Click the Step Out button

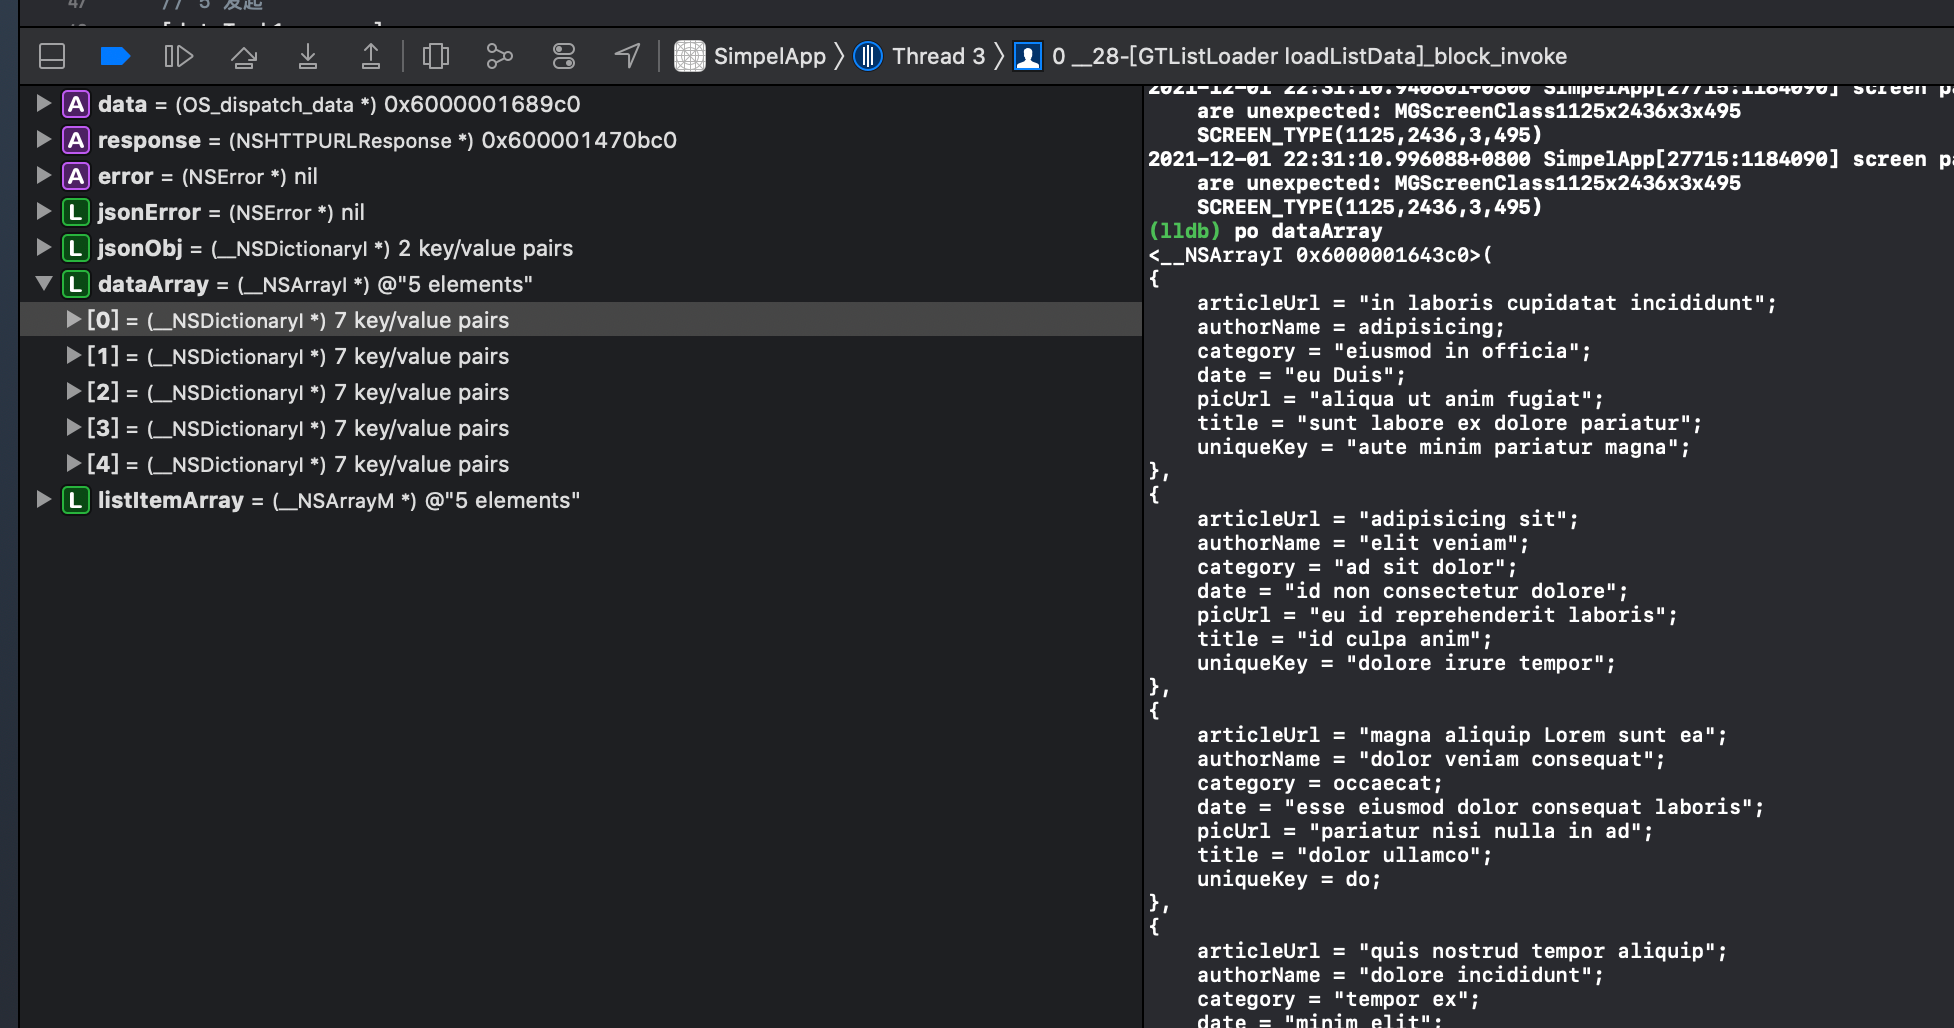(x=370, y=56)
